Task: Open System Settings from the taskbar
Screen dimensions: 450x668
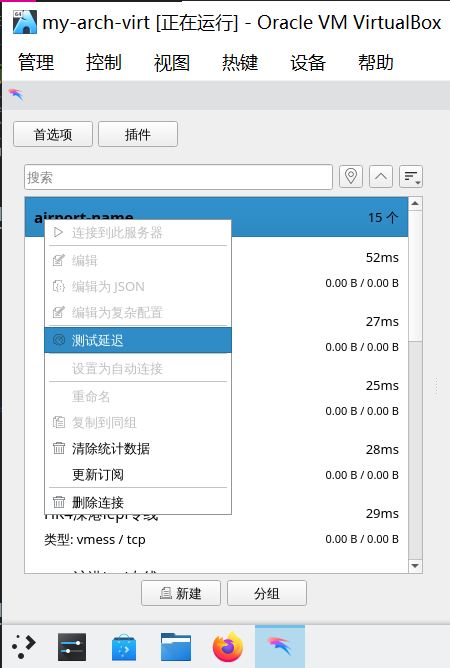Action: pos(72,647)
